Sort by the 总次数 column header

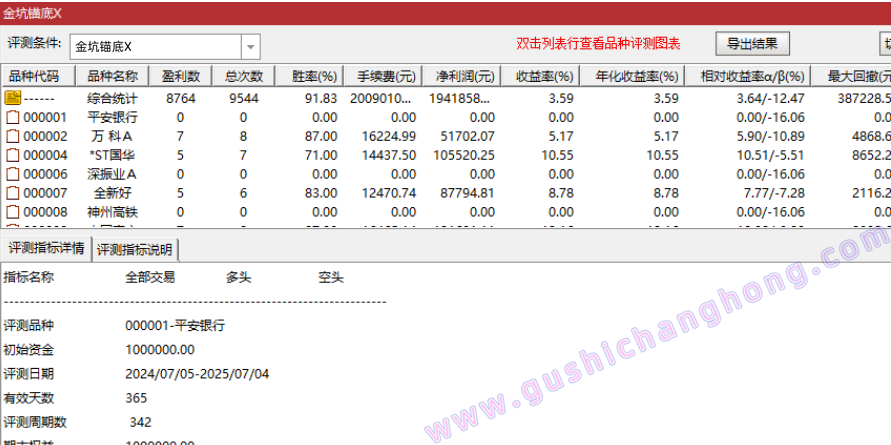tap(244, 76)
